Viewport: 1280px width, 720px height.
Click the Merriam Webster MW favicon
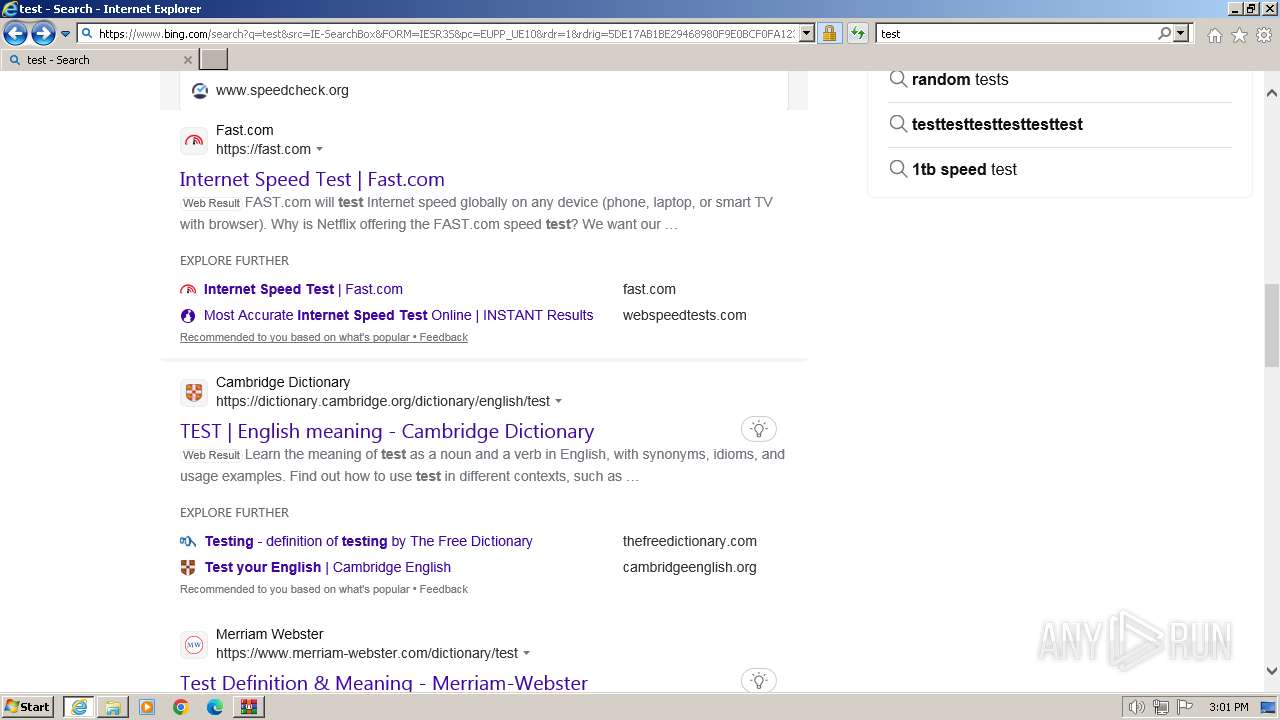pyautogui.click(x=194, y=645)
